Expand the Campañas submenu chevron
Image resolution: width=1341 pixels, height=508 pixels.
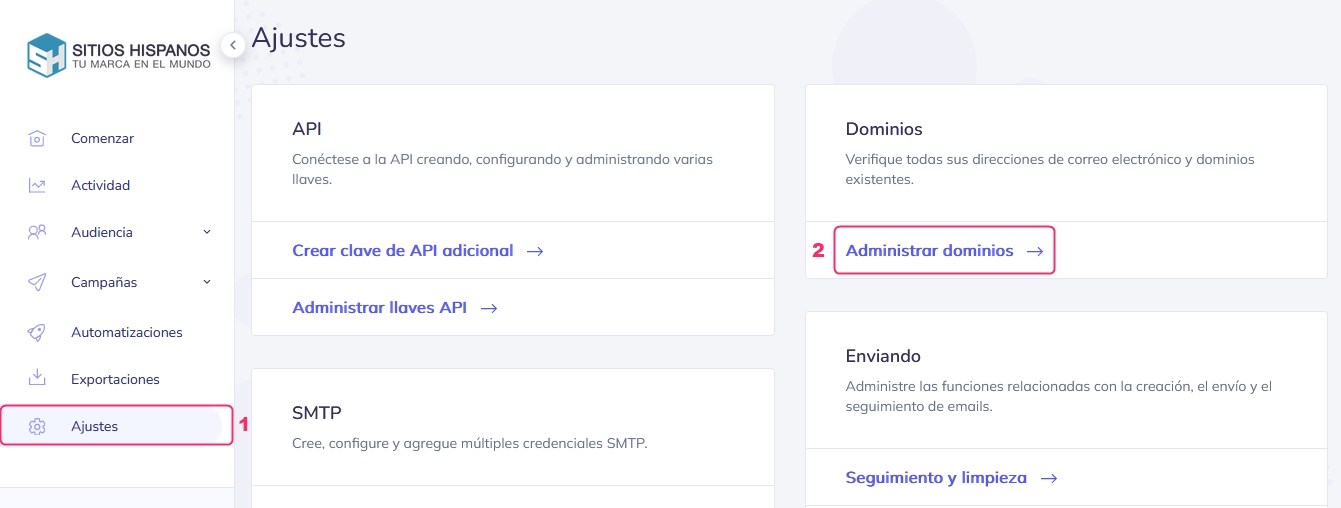(207, 282)
